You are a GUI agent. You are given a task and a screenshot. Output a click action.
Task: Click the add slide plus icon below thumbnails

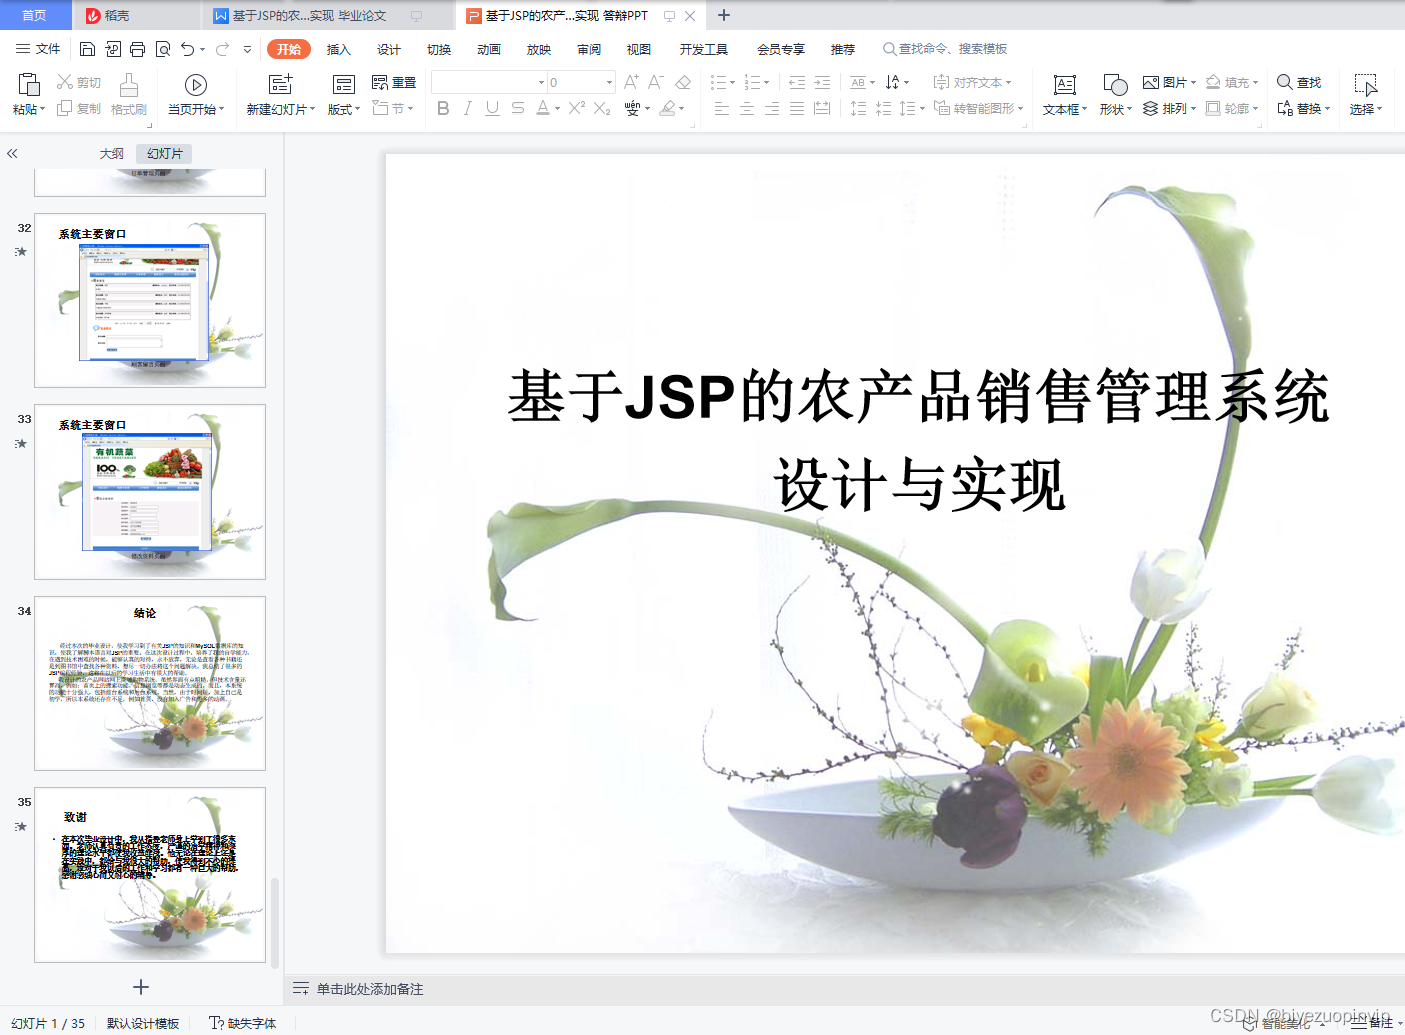pos(141,987)
